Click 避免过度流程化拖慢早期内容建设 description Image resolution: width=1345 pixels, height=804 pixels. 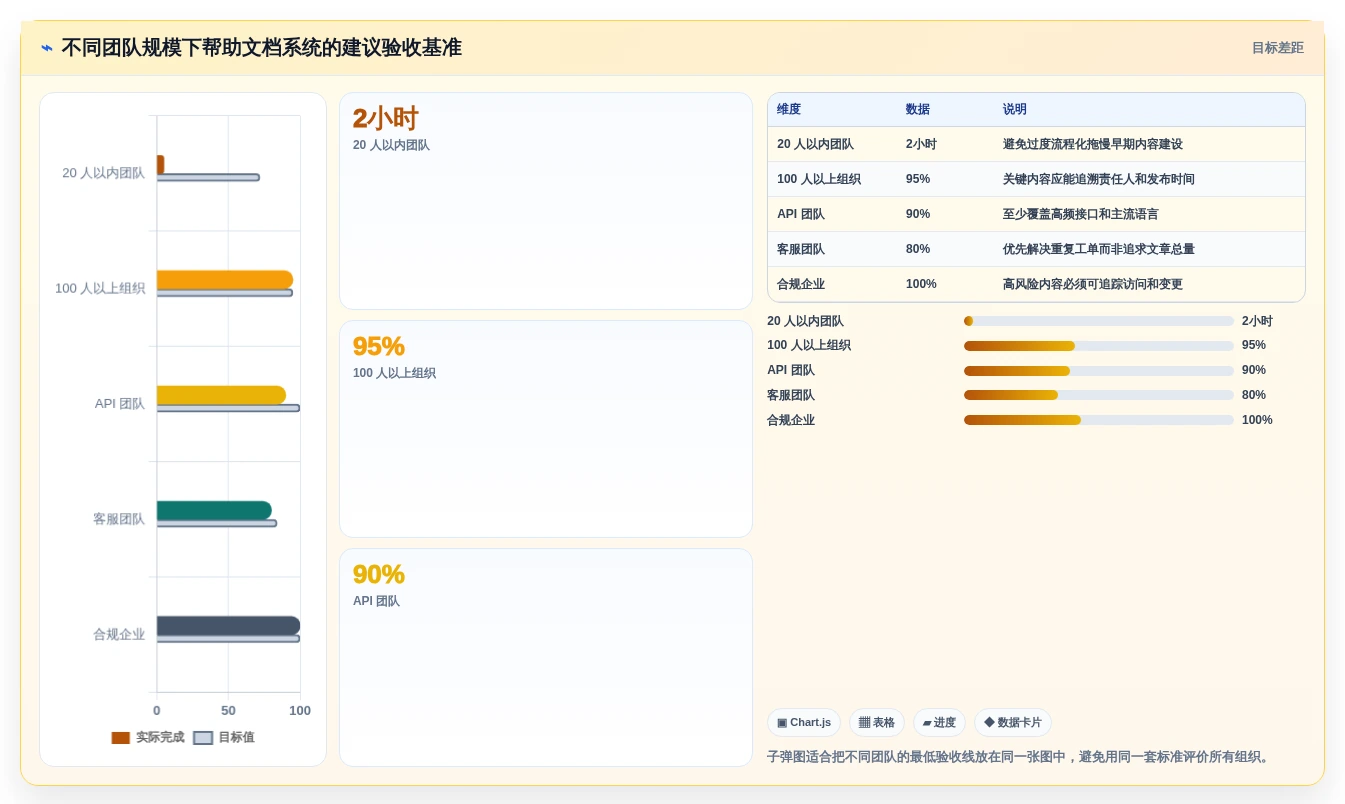pos(1093,145)
